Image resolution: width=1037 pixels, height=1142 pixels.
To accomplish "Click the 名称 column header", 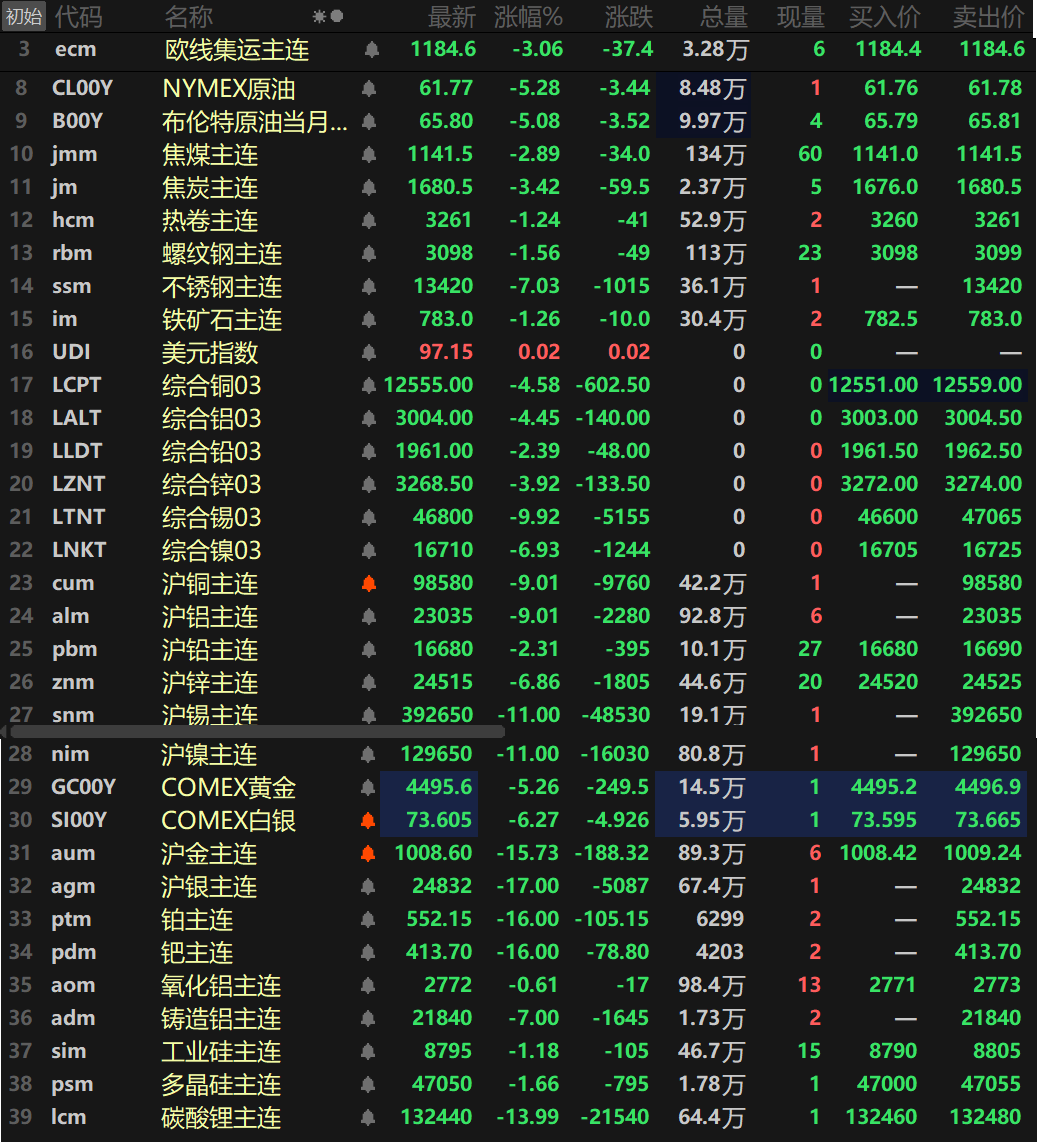I will 188,16.
